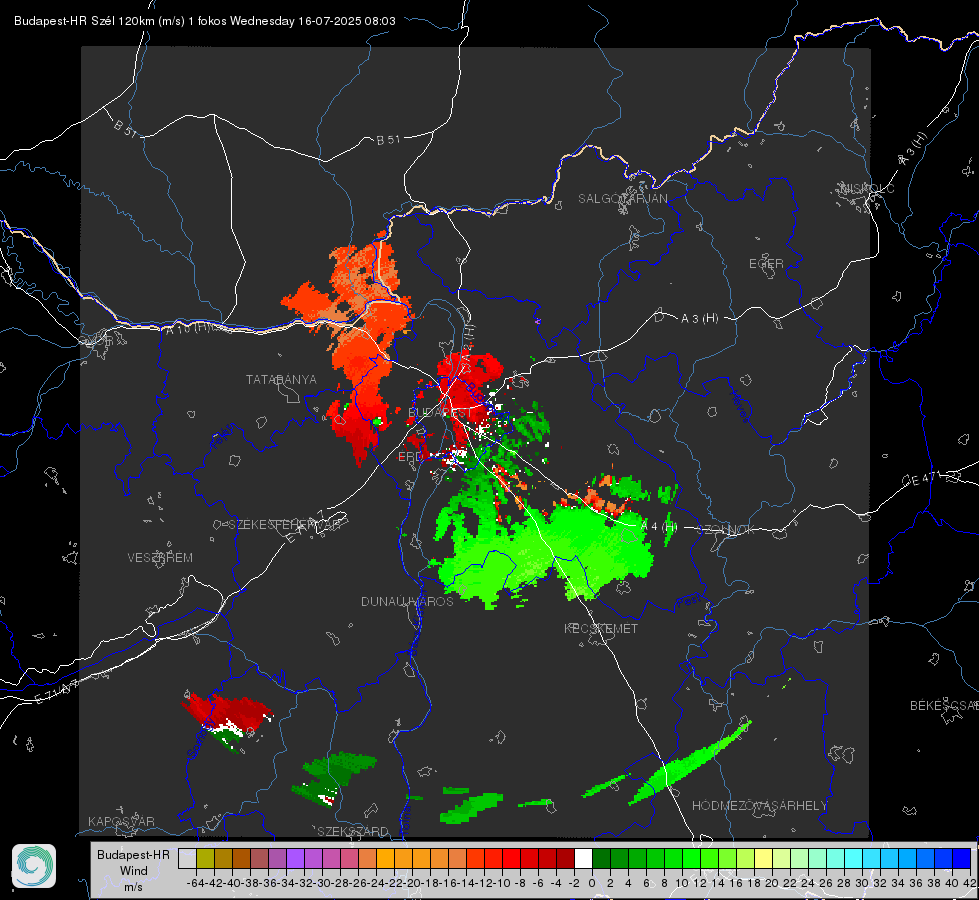
Task: Click the red echo patch northwest of Kaposvár
Action: [228, 711]
